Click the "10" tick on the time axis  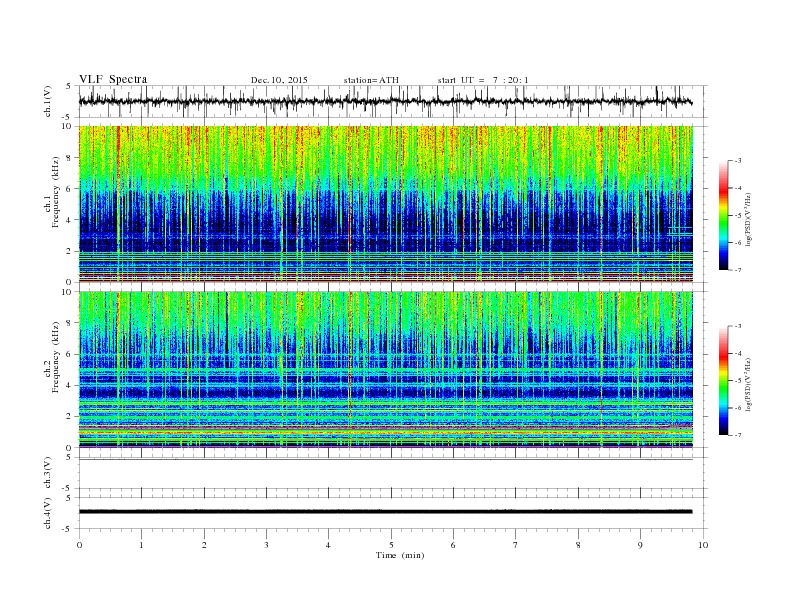(703, 545)
